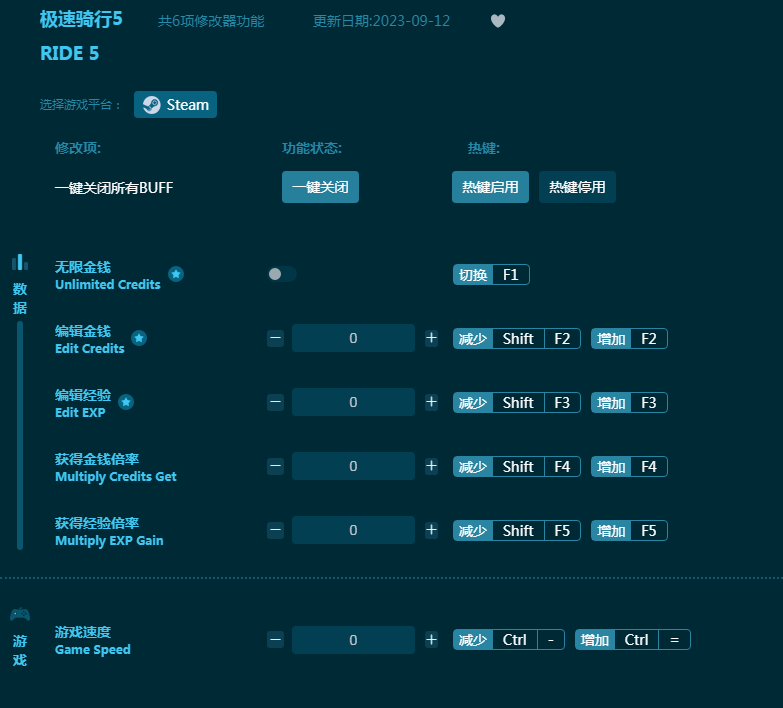Viewport: 783px width, 708px height.
Task: Click the bar chart data section icon
Action: 20,262
